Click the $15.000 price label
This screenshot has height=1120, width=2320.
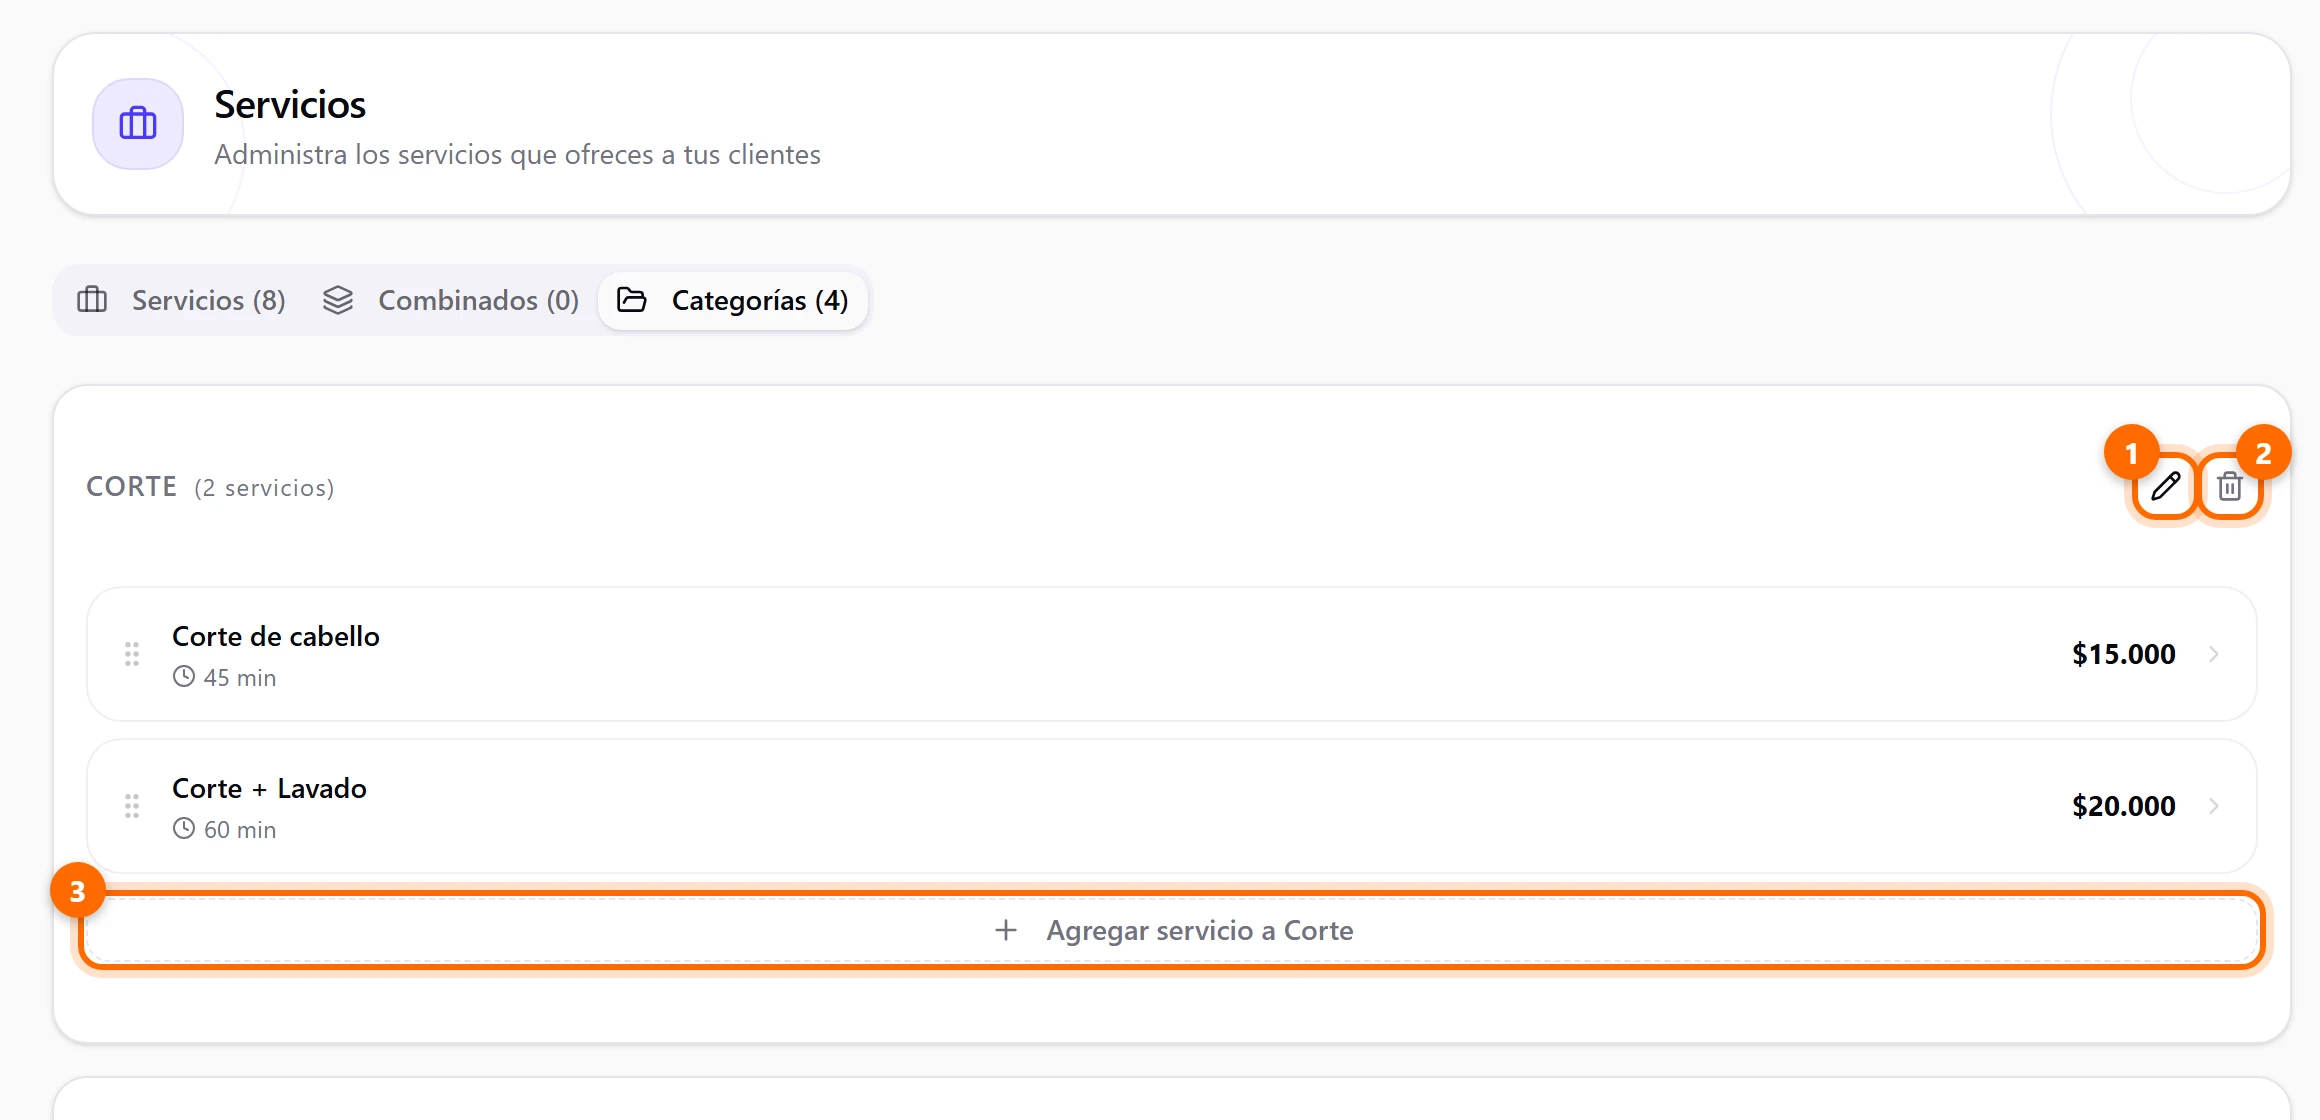[x=2124, y=654]
